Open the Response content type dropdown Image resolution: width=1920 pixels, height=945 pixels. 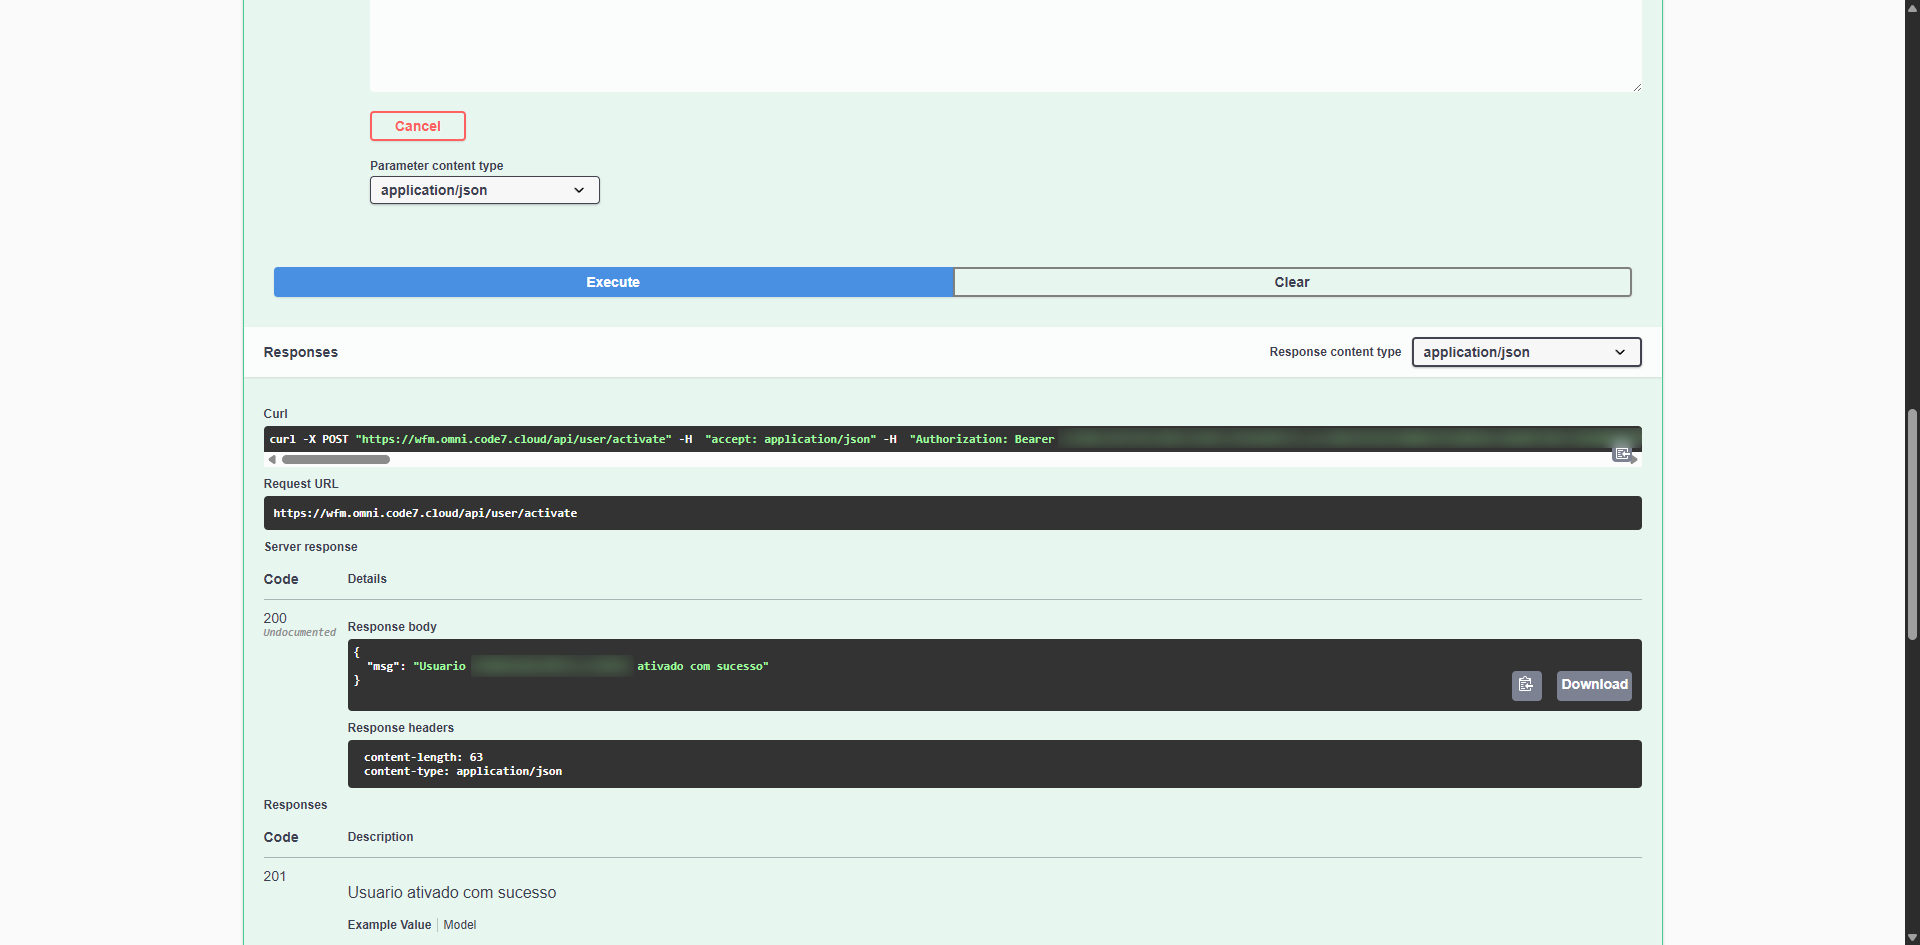coord(1525,352)
